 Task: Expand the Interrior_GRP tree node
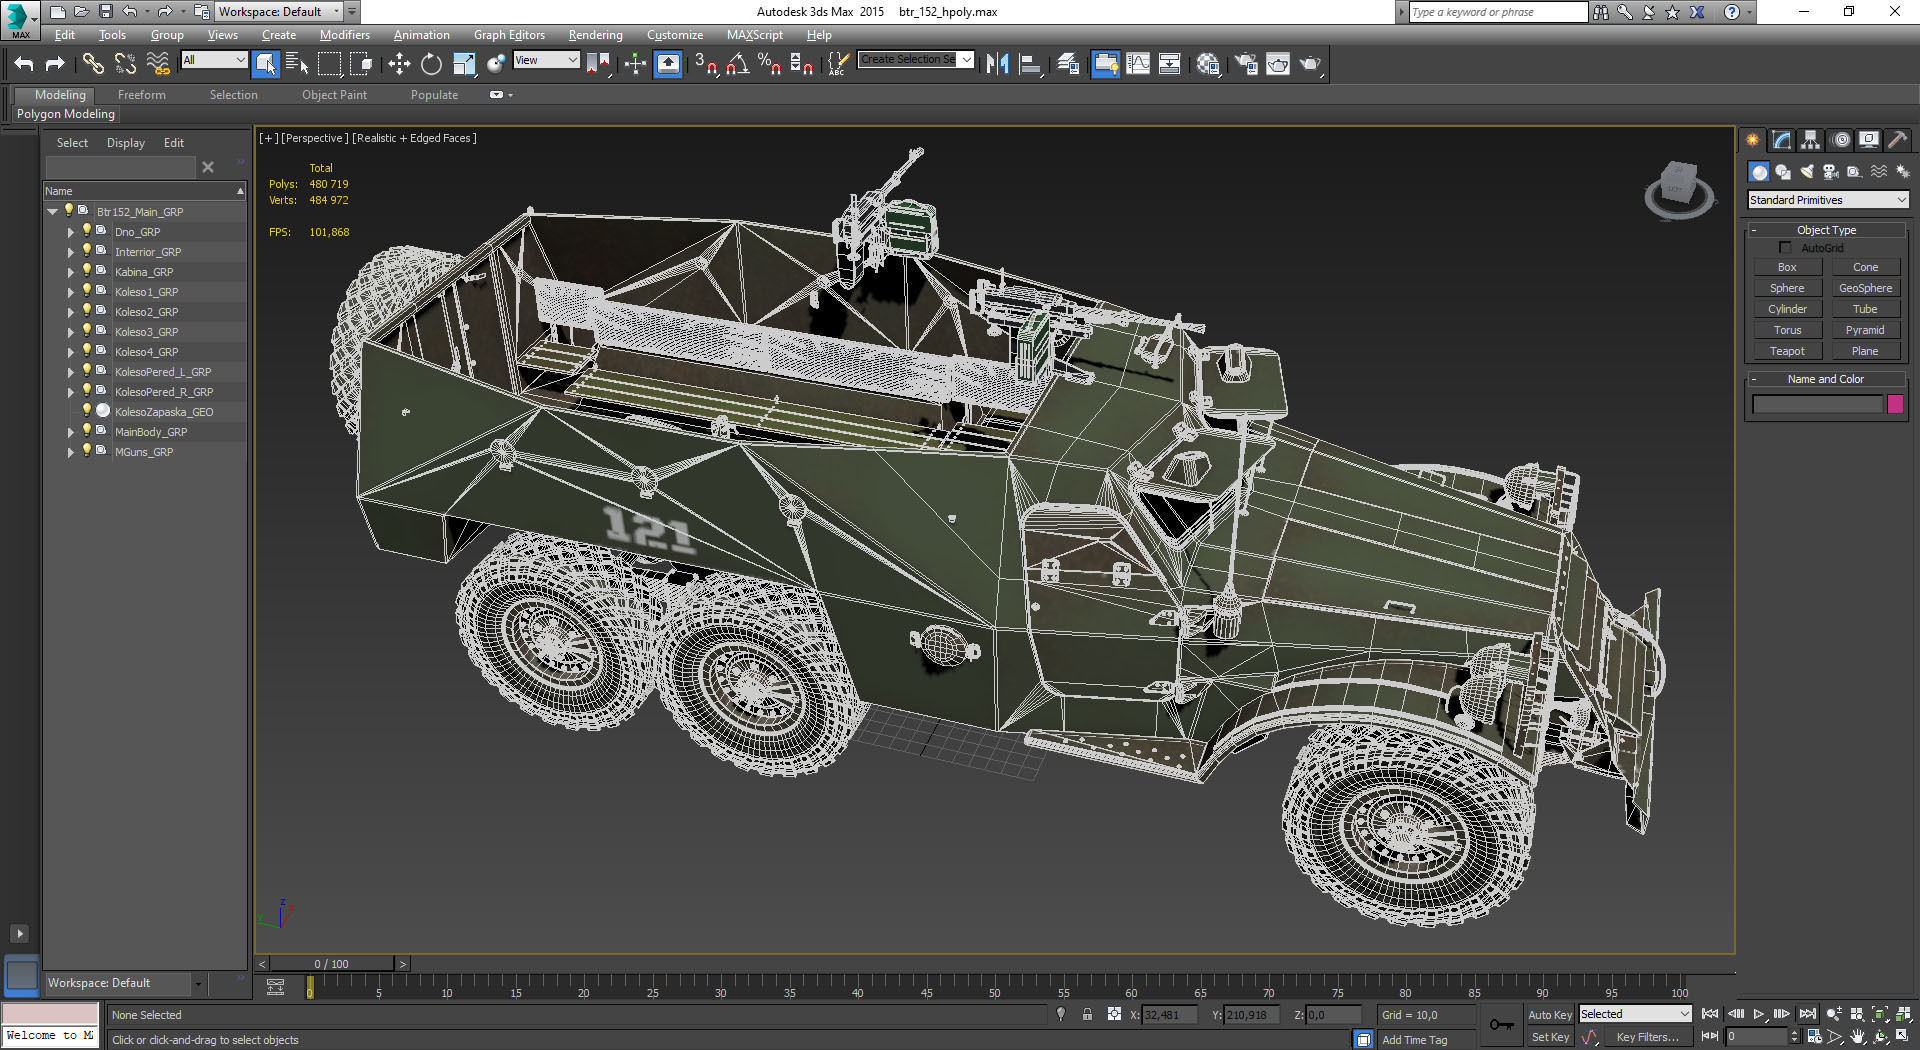coord(71,252)
